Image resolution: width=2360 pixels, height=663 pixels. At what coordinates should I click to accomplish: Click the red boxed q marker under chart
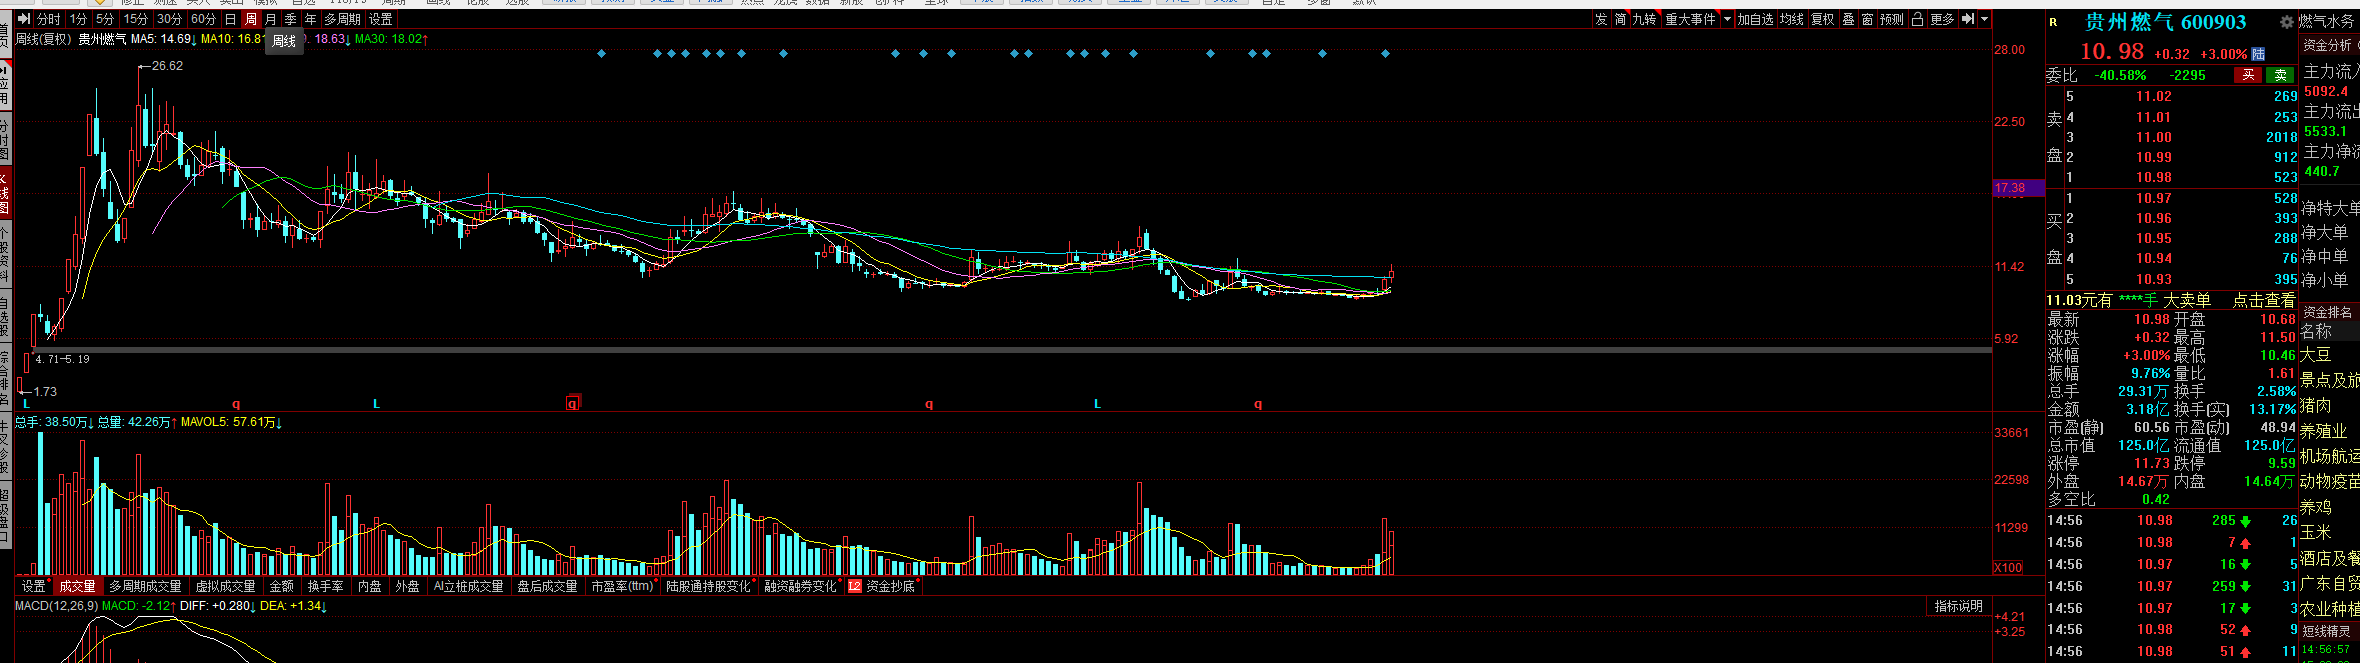pyautogui.click(x=572, y=403)
